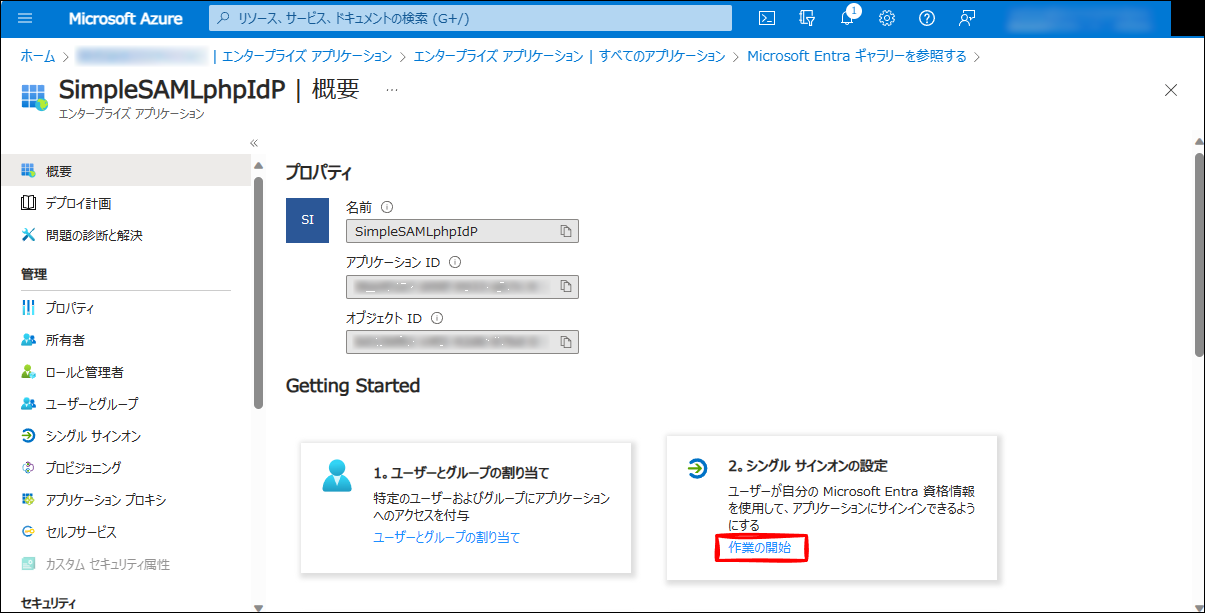Open the more options ellipsis beside 概要

392,89
